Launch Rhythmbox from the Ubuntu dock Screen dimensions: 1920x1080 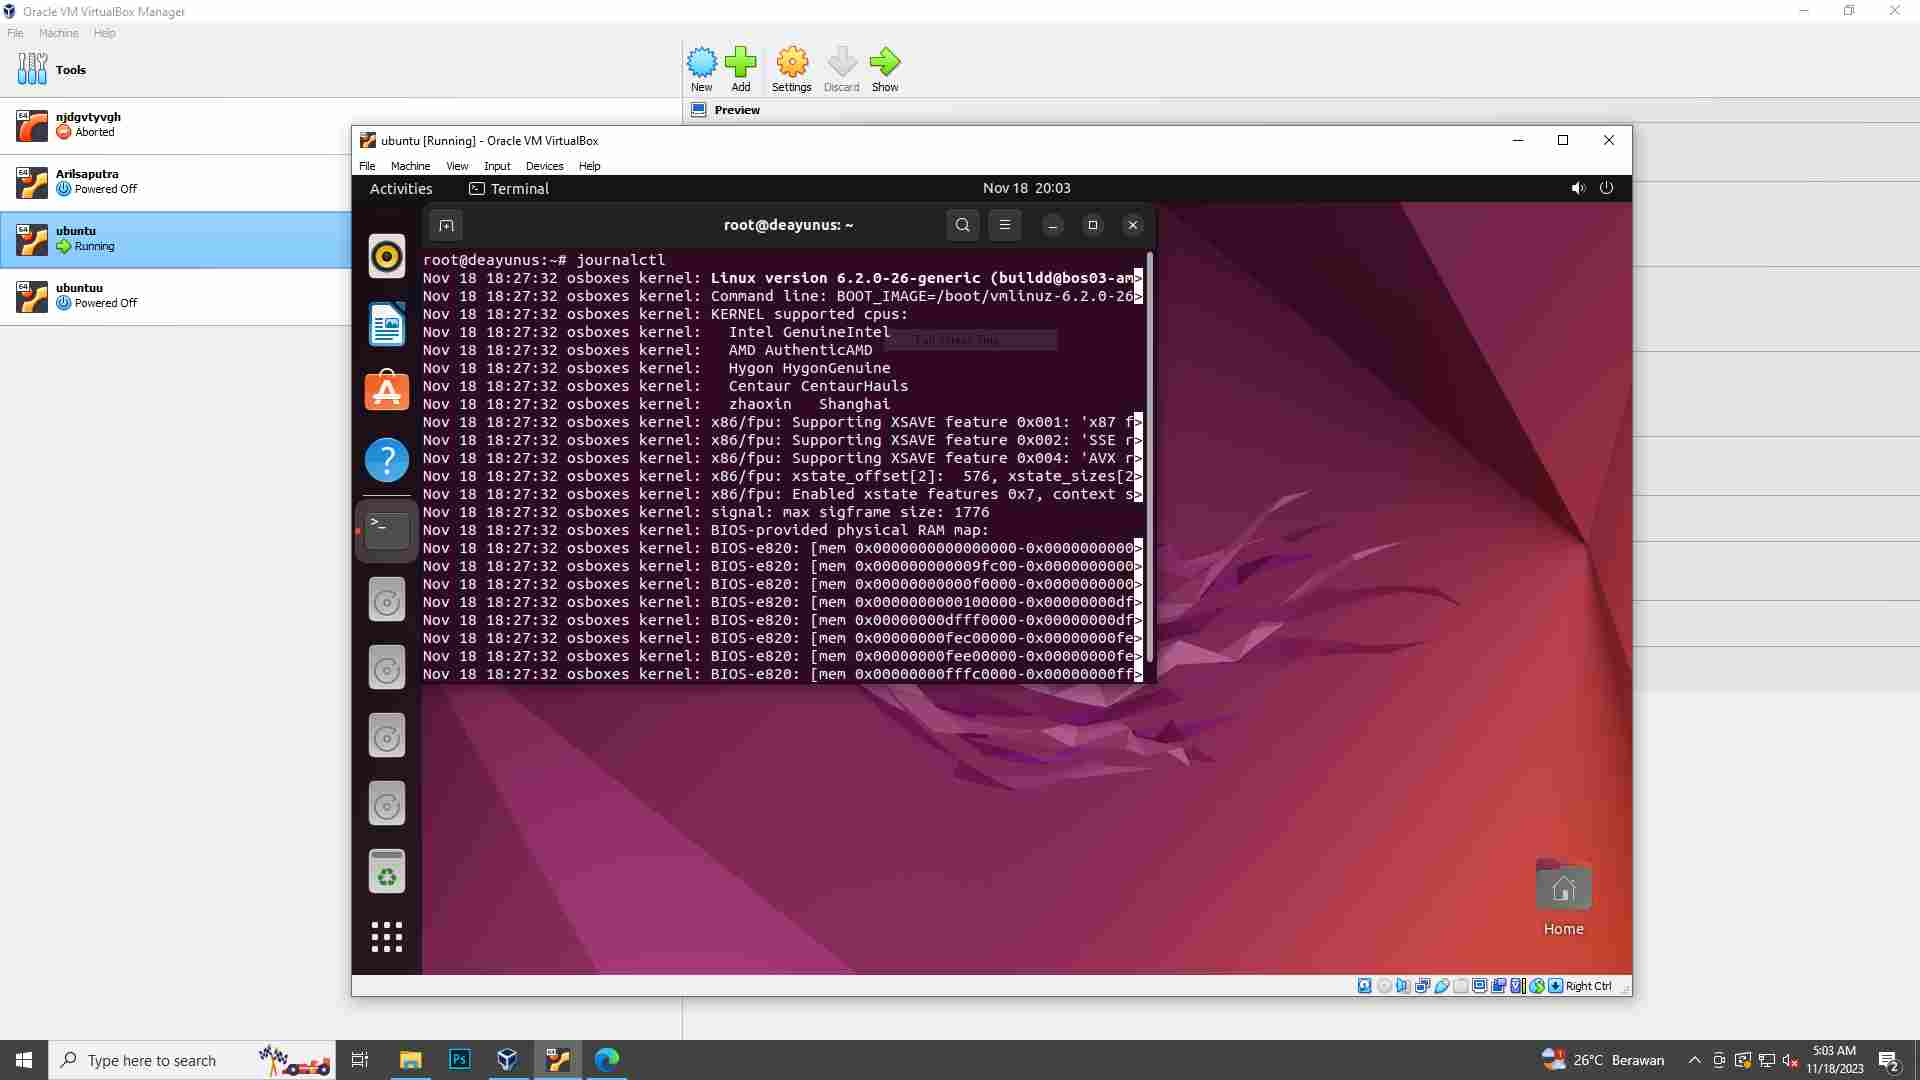[x=387, y=256]
